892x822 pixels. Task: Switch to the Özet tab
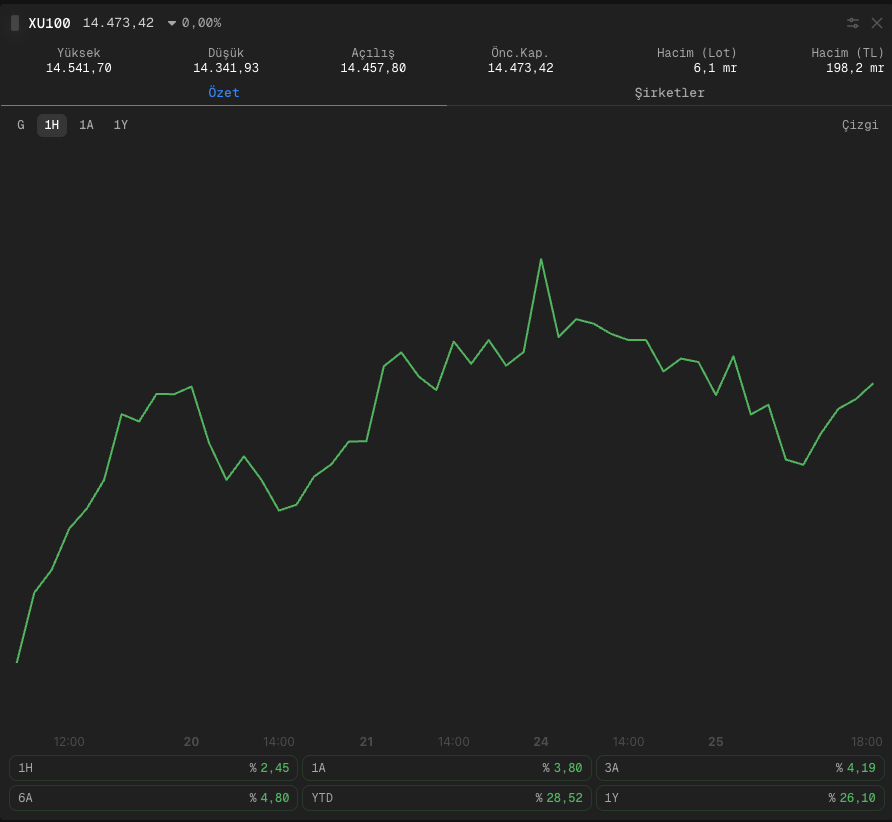tap(224, 93)
